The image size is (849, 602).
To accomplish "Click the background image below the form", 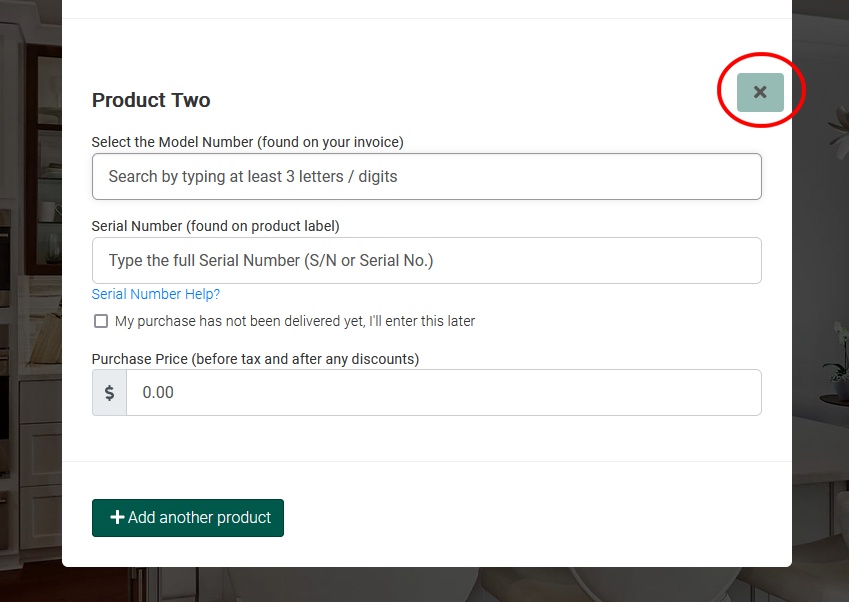I will pos(427,585).
